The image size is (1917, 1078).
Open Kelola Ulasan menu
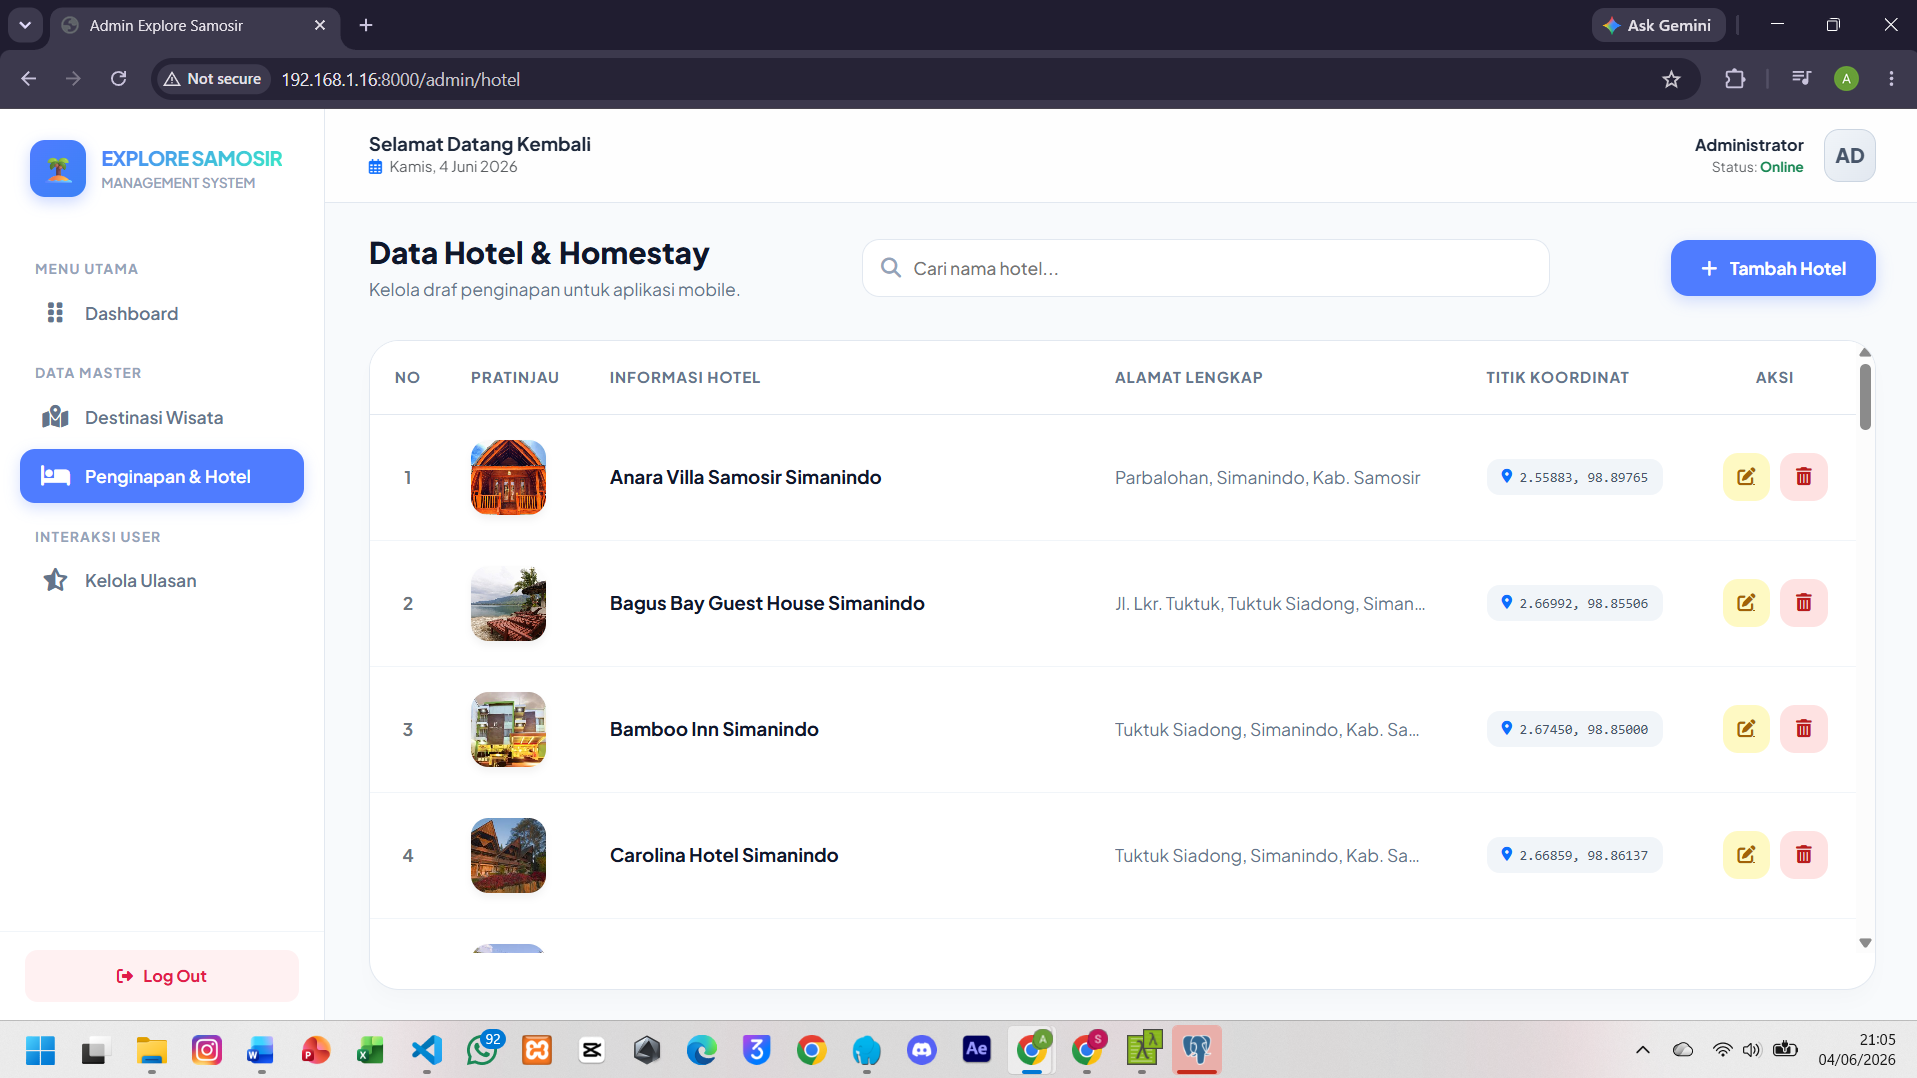point(162,580)
